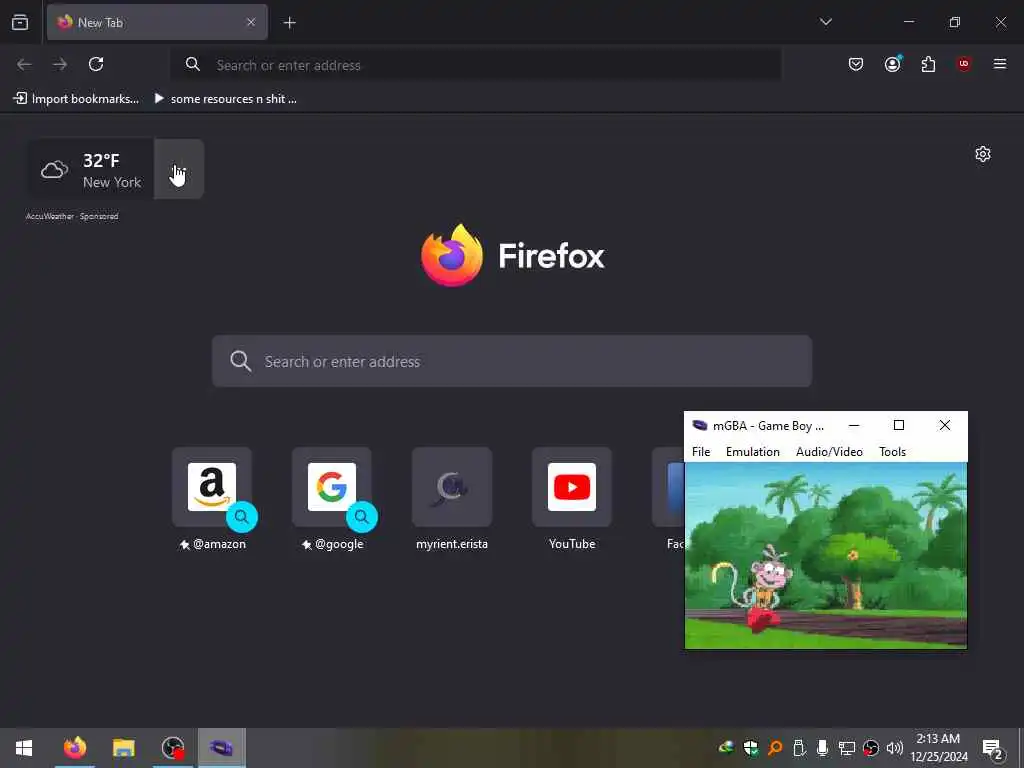Click Import bookmarks in the bookmarks bar
The width and height of the screenshot is (1024, 768).
[x=76, y=99]
